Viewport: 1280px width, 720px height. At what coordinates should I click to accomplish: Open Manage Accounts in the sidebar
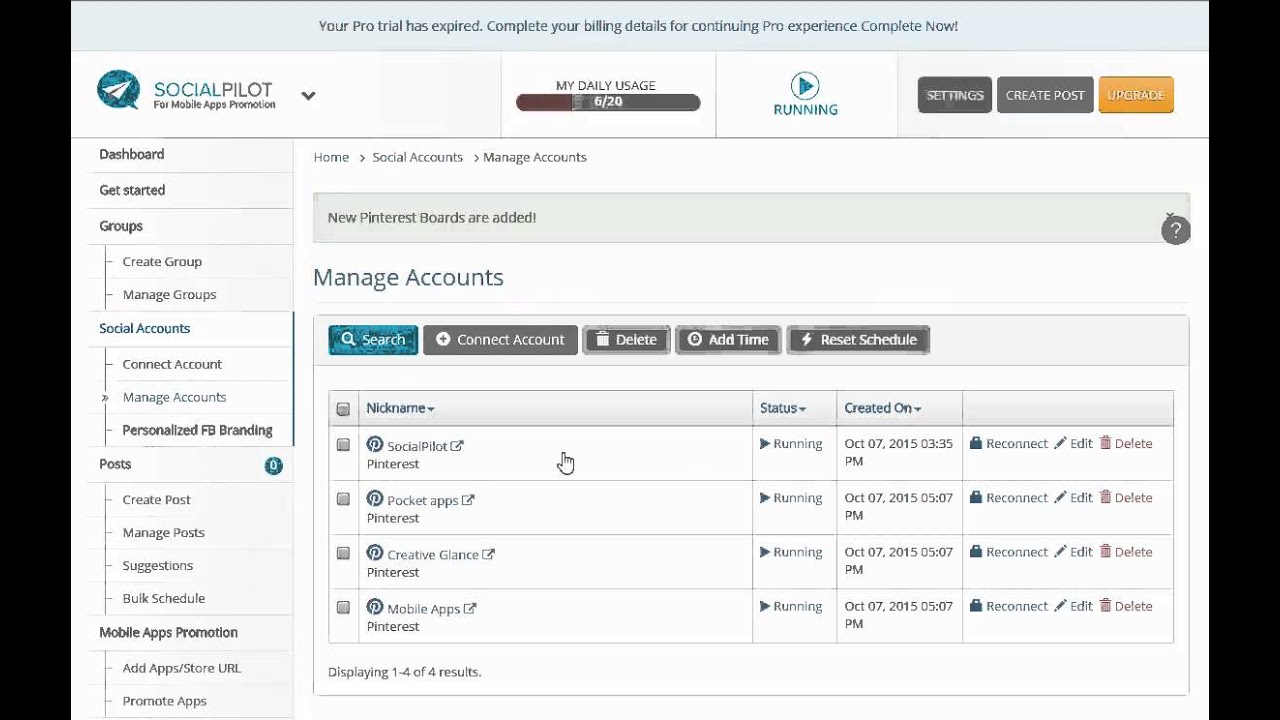click(174, 397)
